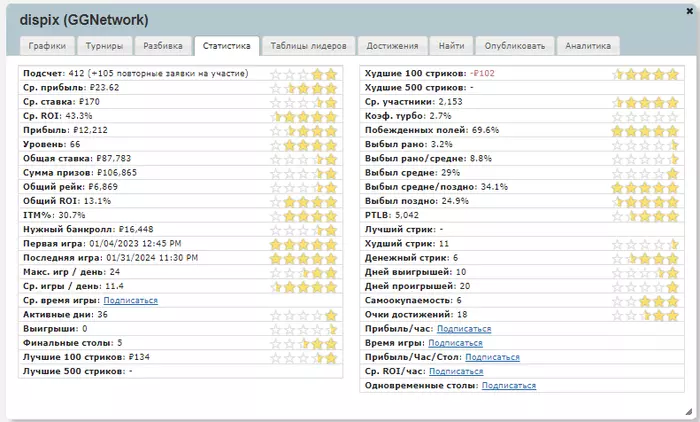Open the Графики tab
The width and height of the screenshot is (700, 422).
pyautogui.click(x=47, y=46)
